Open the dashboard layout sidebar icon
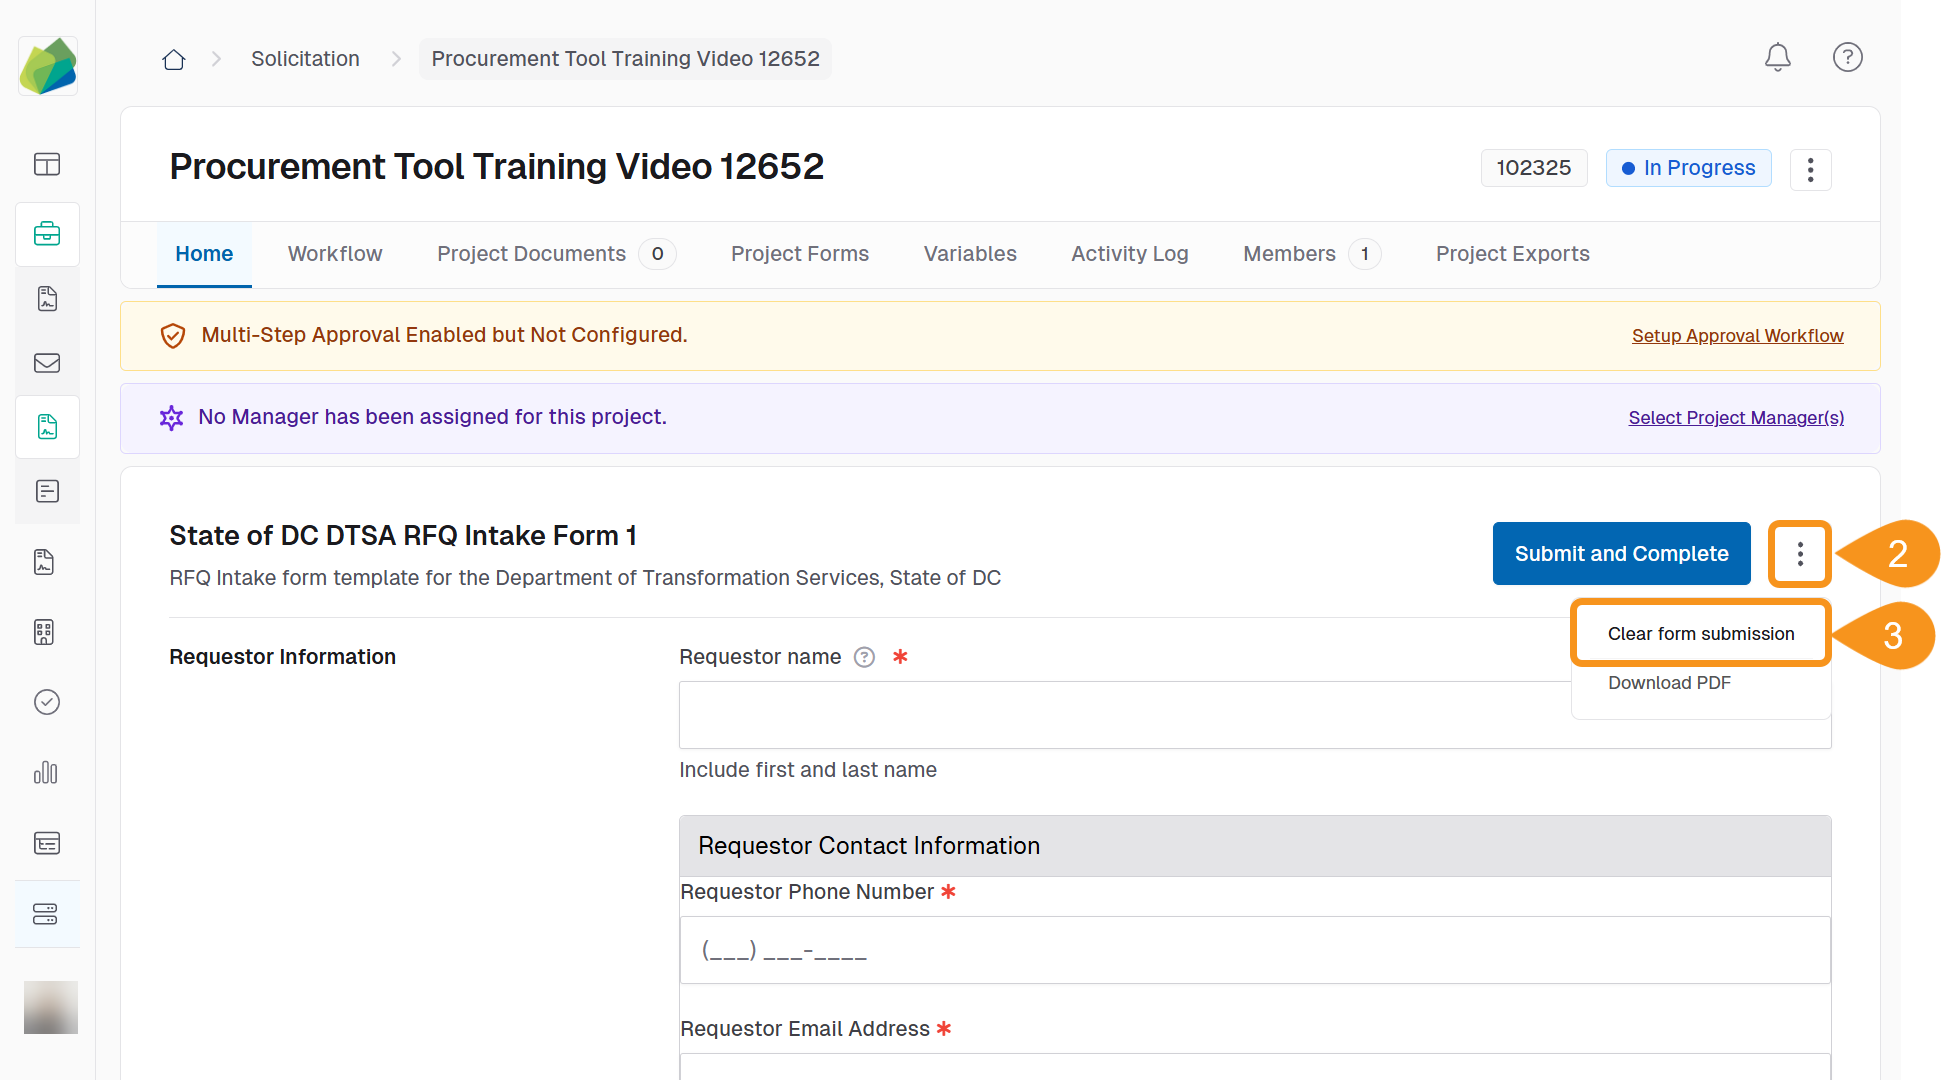The image size is (1942, 1080). point(47,164)
